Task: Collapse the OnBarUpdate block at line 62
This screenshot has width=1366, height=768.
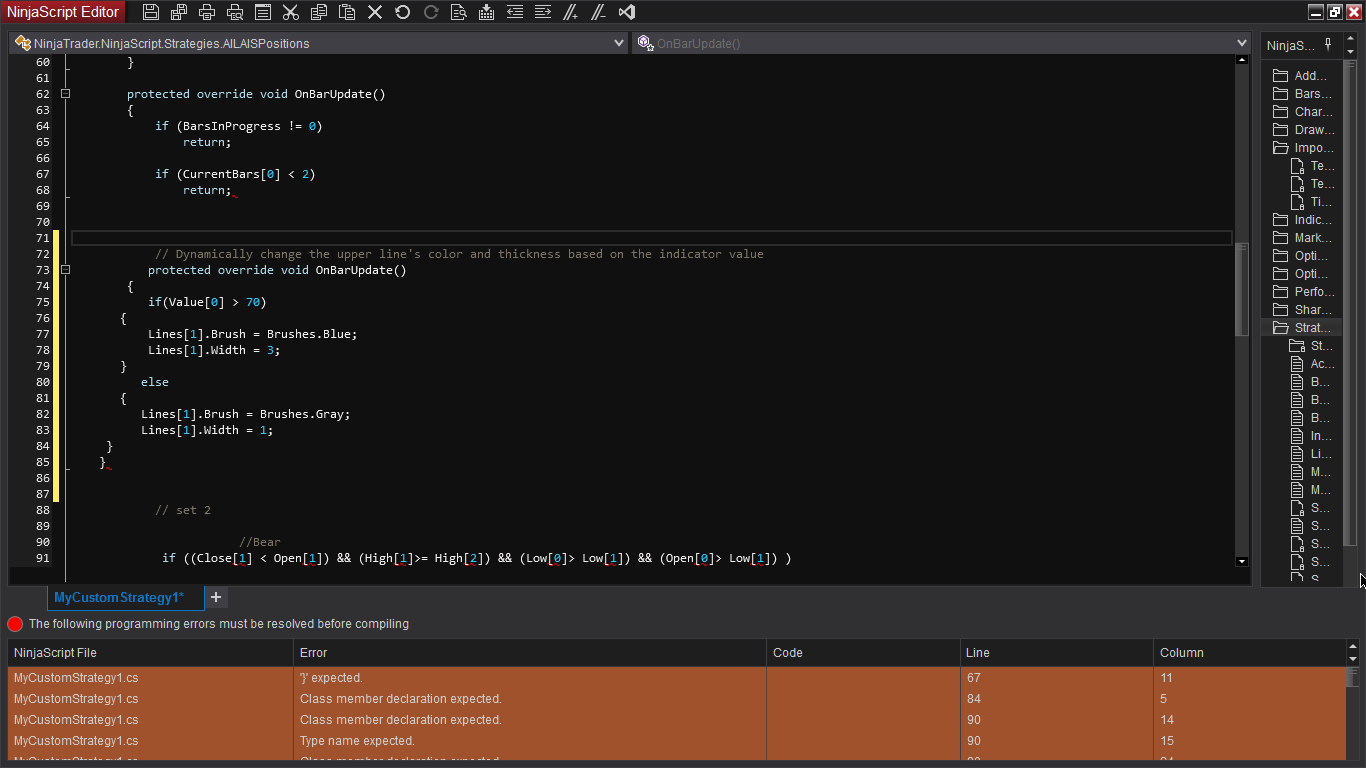Action: tap(66, 94)
